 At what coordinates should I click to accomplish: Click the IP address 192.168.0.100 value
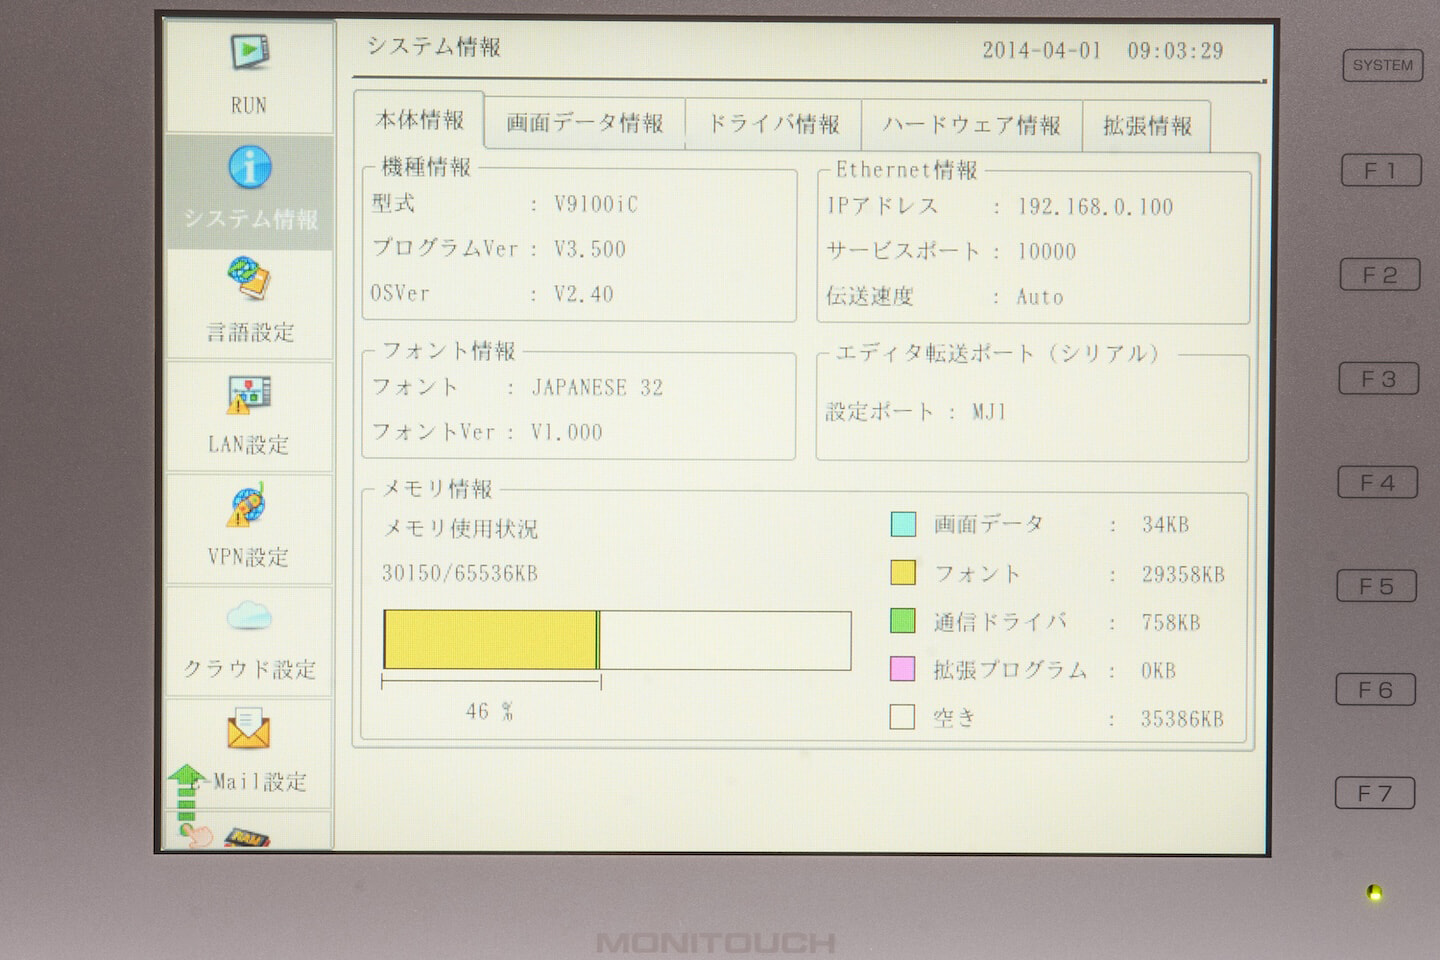pyautogui.click(x=1095, y=207)
